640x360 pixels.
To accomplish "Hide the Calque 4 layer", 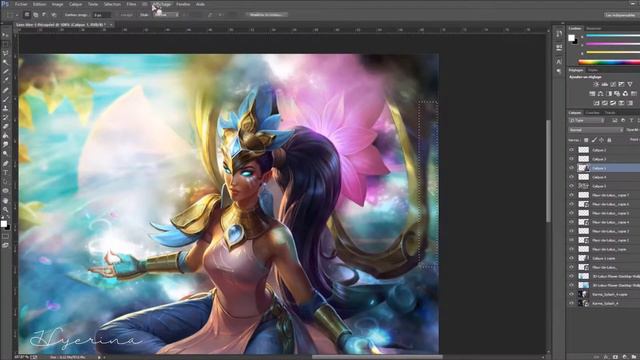I will tap(572, 177).
